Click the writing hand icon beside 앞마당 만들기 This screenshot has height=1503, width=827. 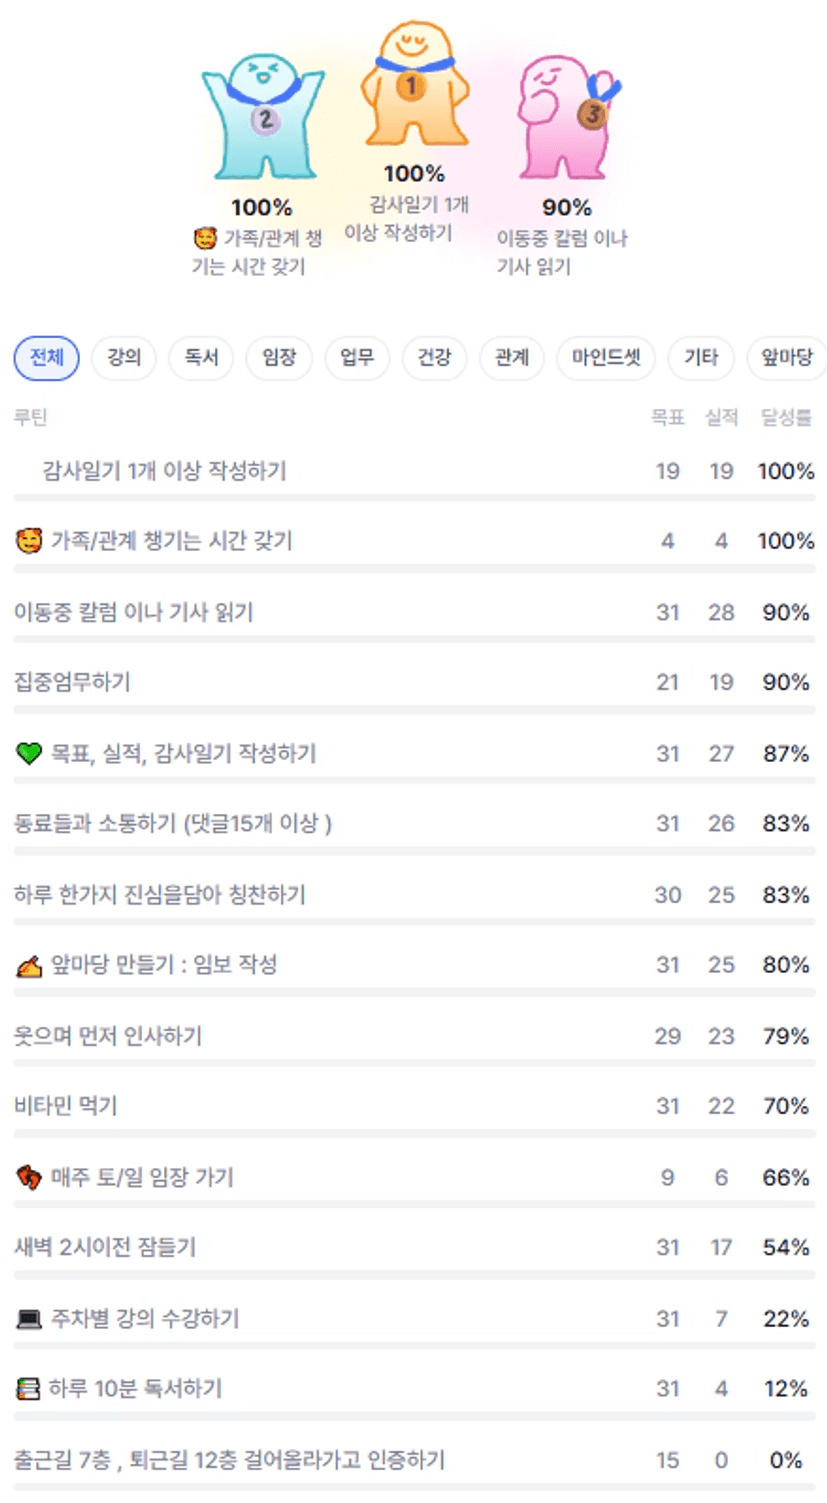coord(28,965)
